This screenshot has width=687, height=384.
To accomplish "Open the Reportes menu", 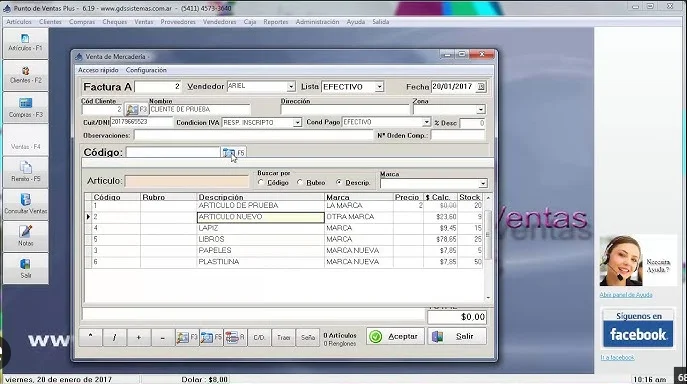I will pos(276,21).
